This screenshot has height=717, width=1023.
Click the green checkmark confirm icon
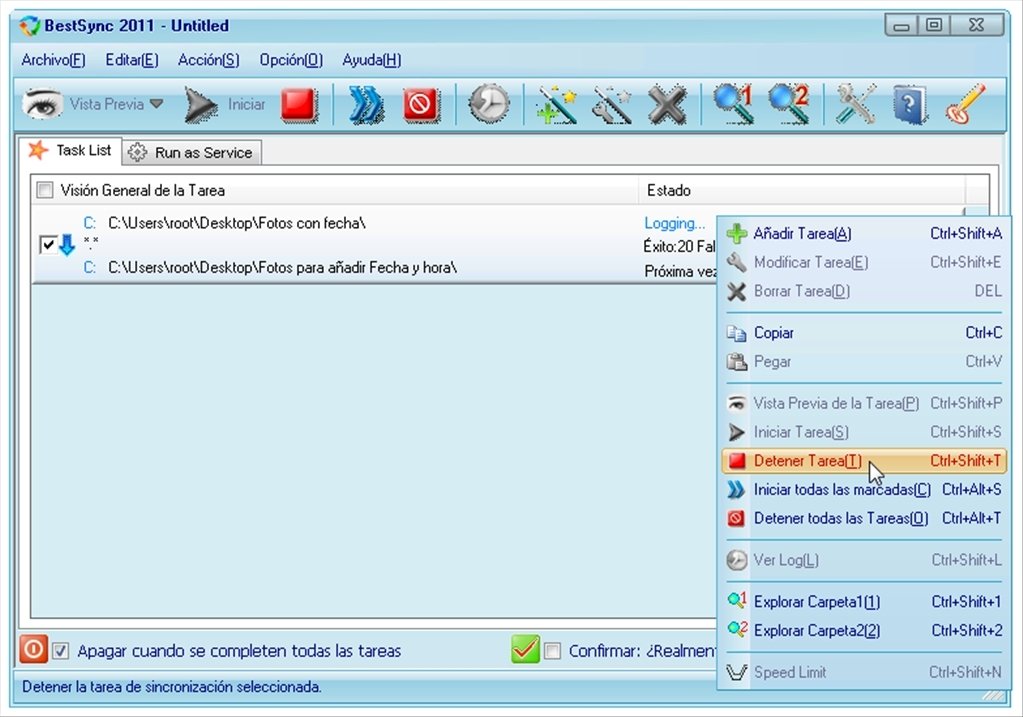click(x=525, y=649)
